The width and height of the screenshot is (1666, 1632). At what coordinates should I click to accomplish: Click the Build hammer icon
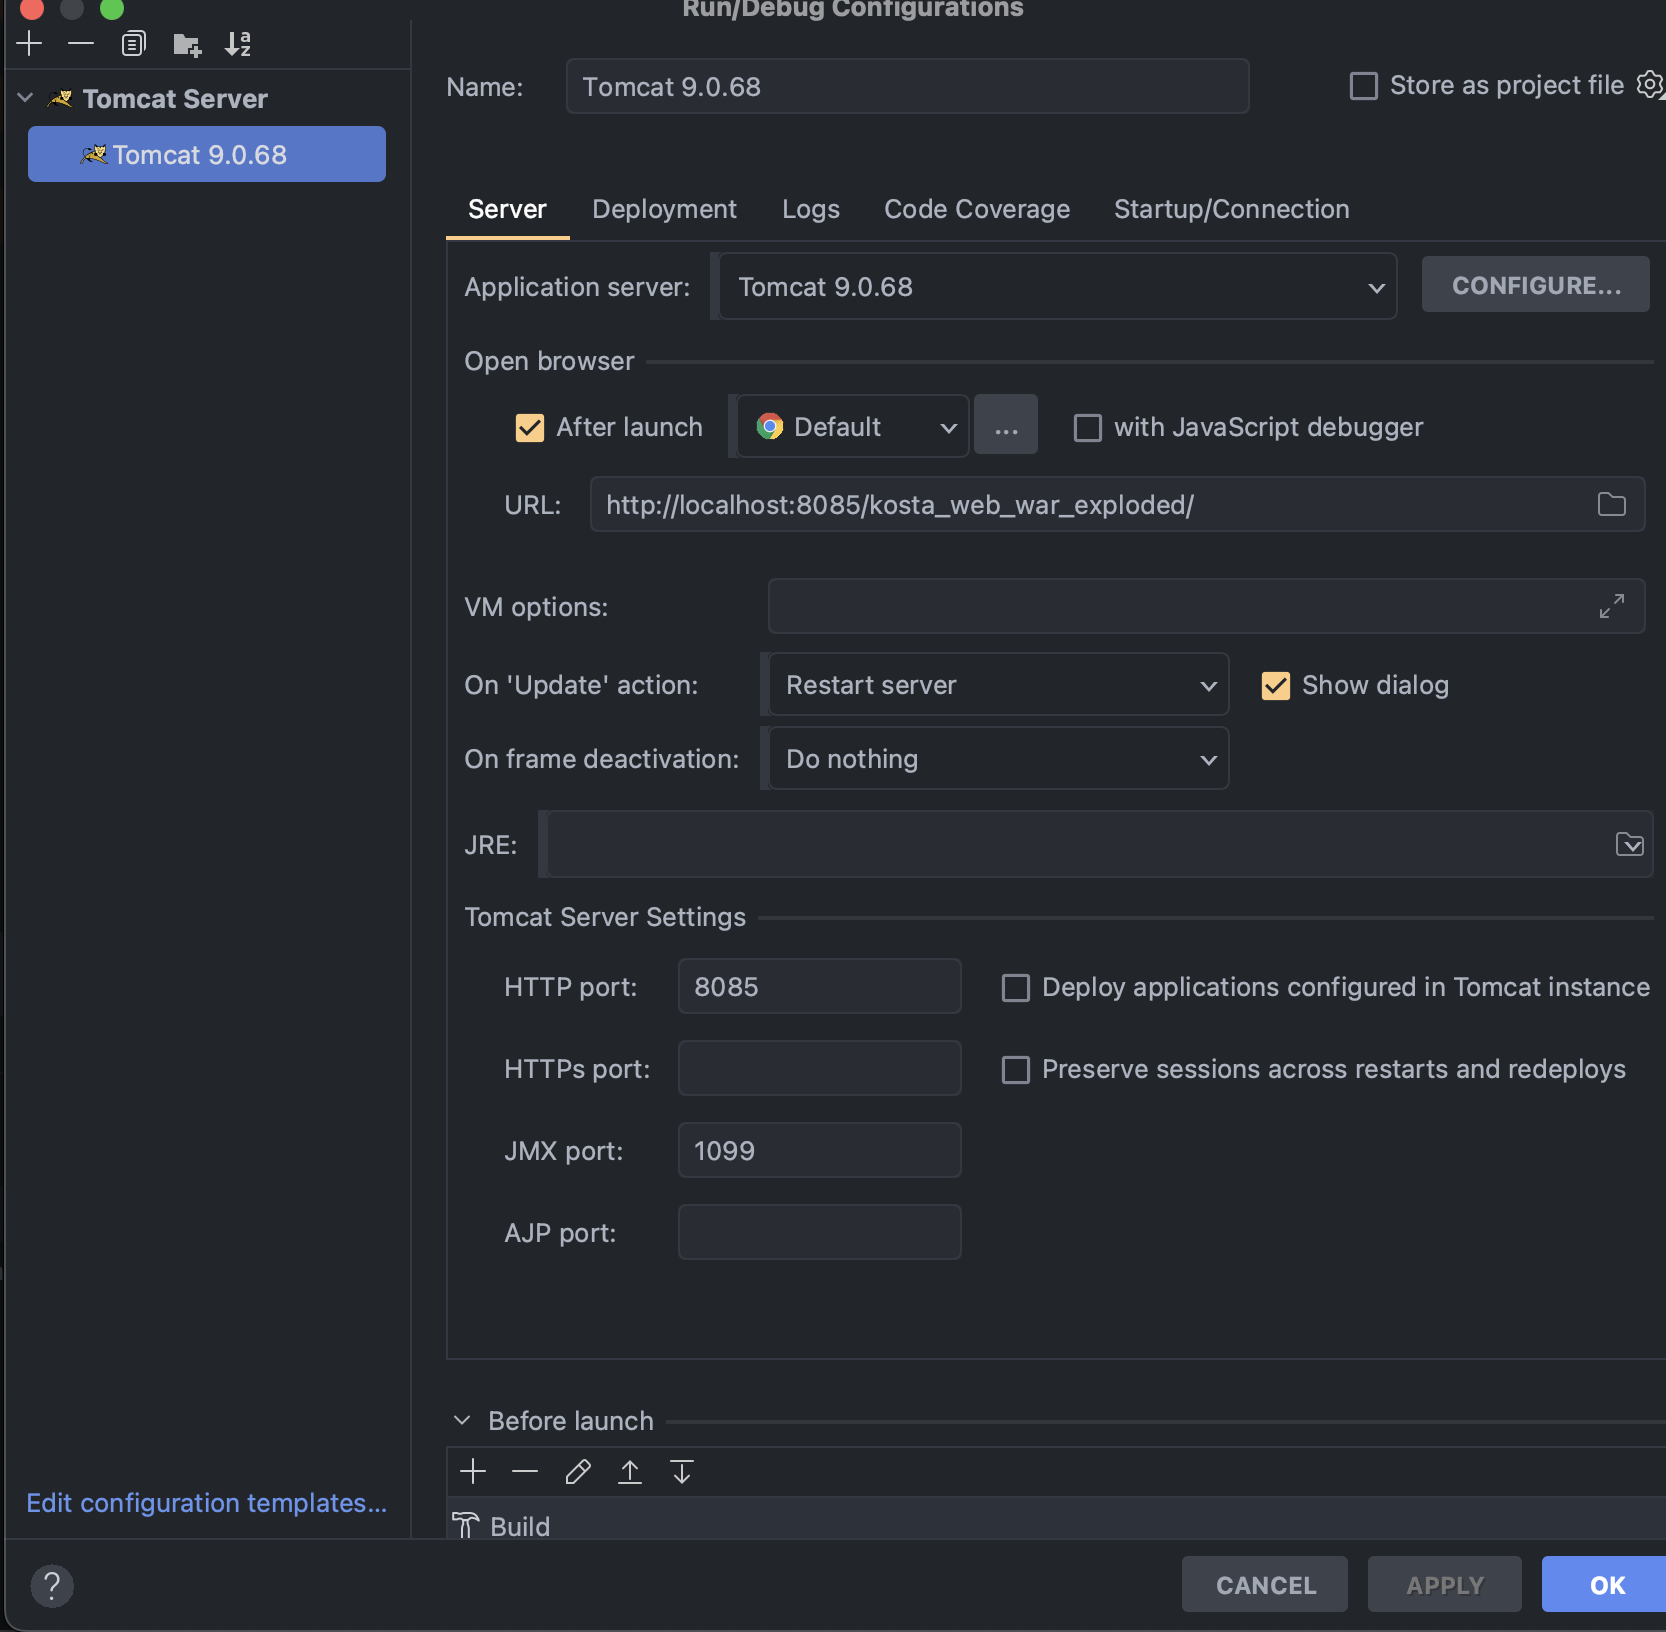(x=466, y=1525)
